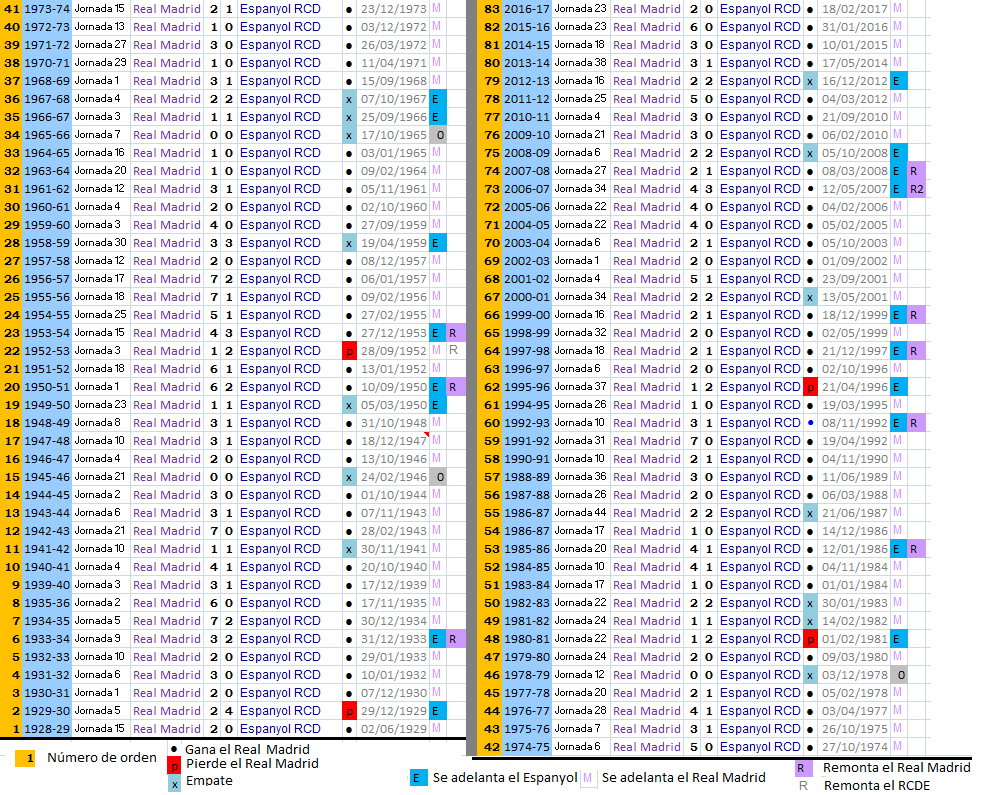Select the Jornada 44 cell
The width and height of the screenshot is (982, 795).
[x=580, y=513]
